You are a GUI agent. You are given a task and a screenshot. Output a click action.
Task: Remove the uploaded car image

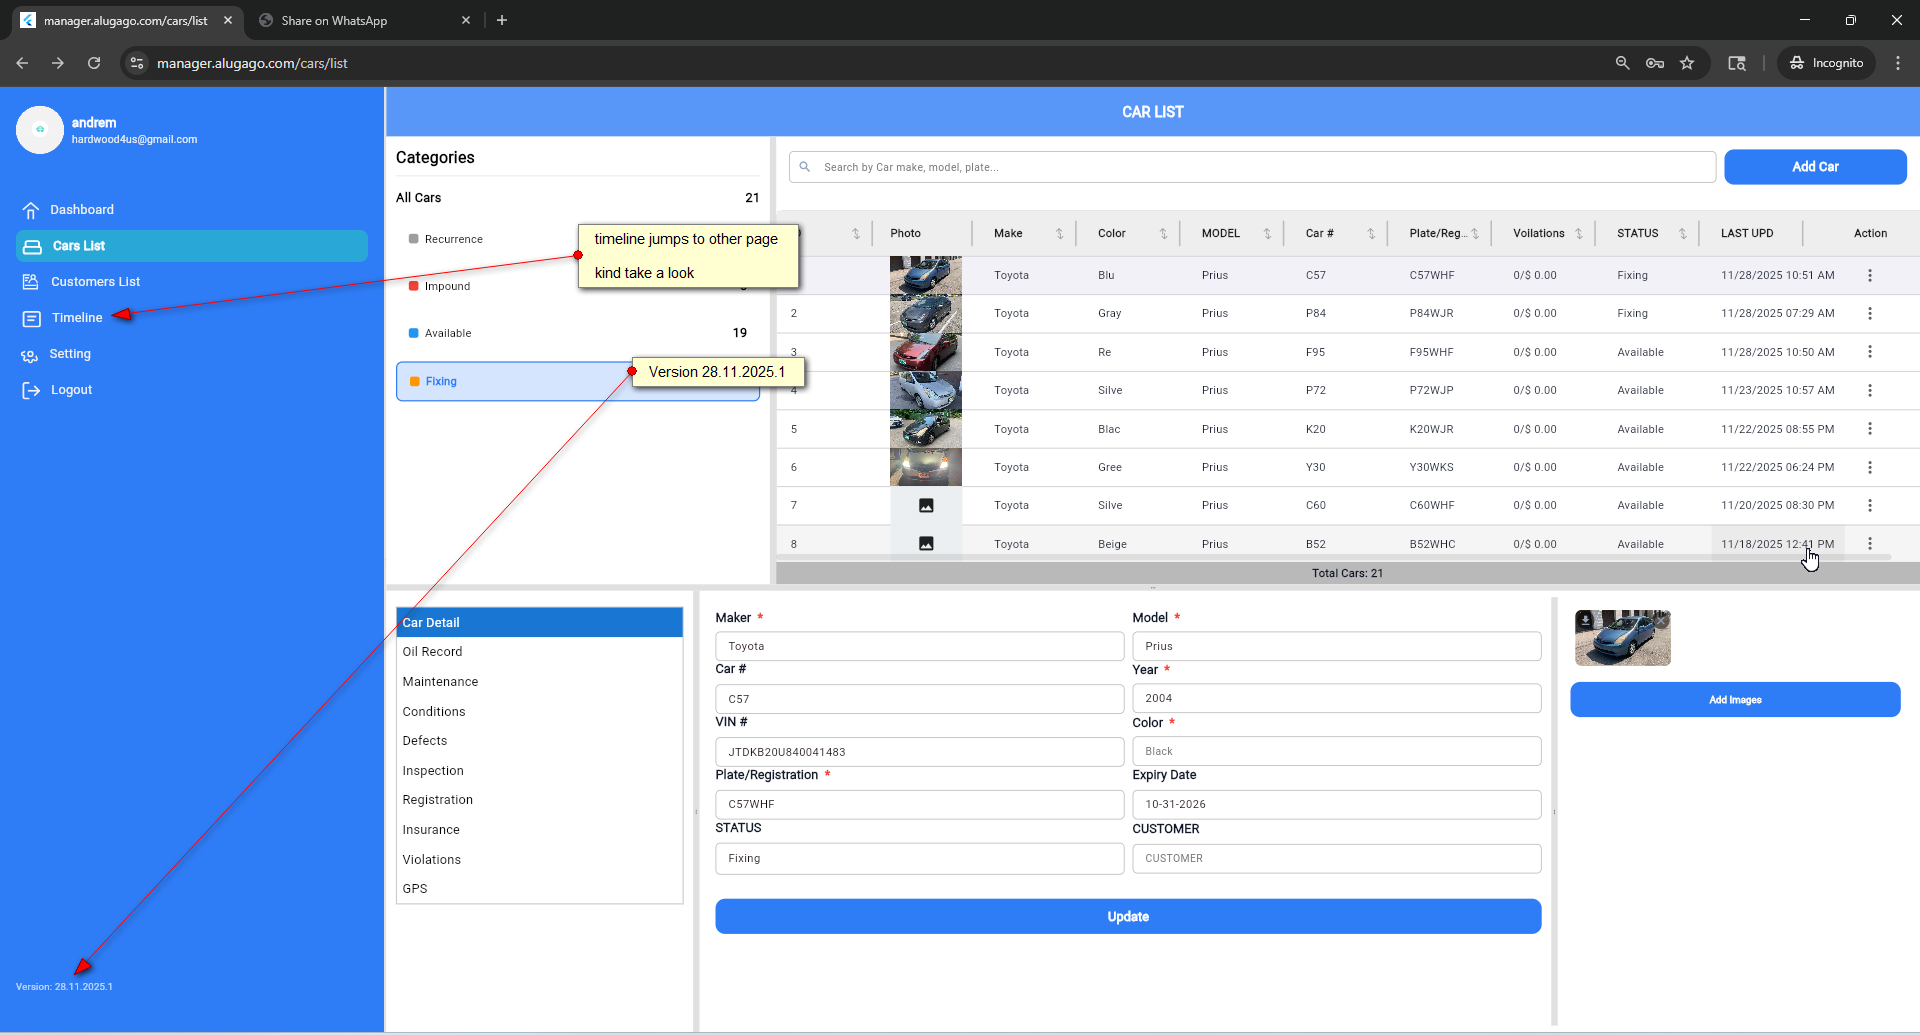[x=1660, y=621]
